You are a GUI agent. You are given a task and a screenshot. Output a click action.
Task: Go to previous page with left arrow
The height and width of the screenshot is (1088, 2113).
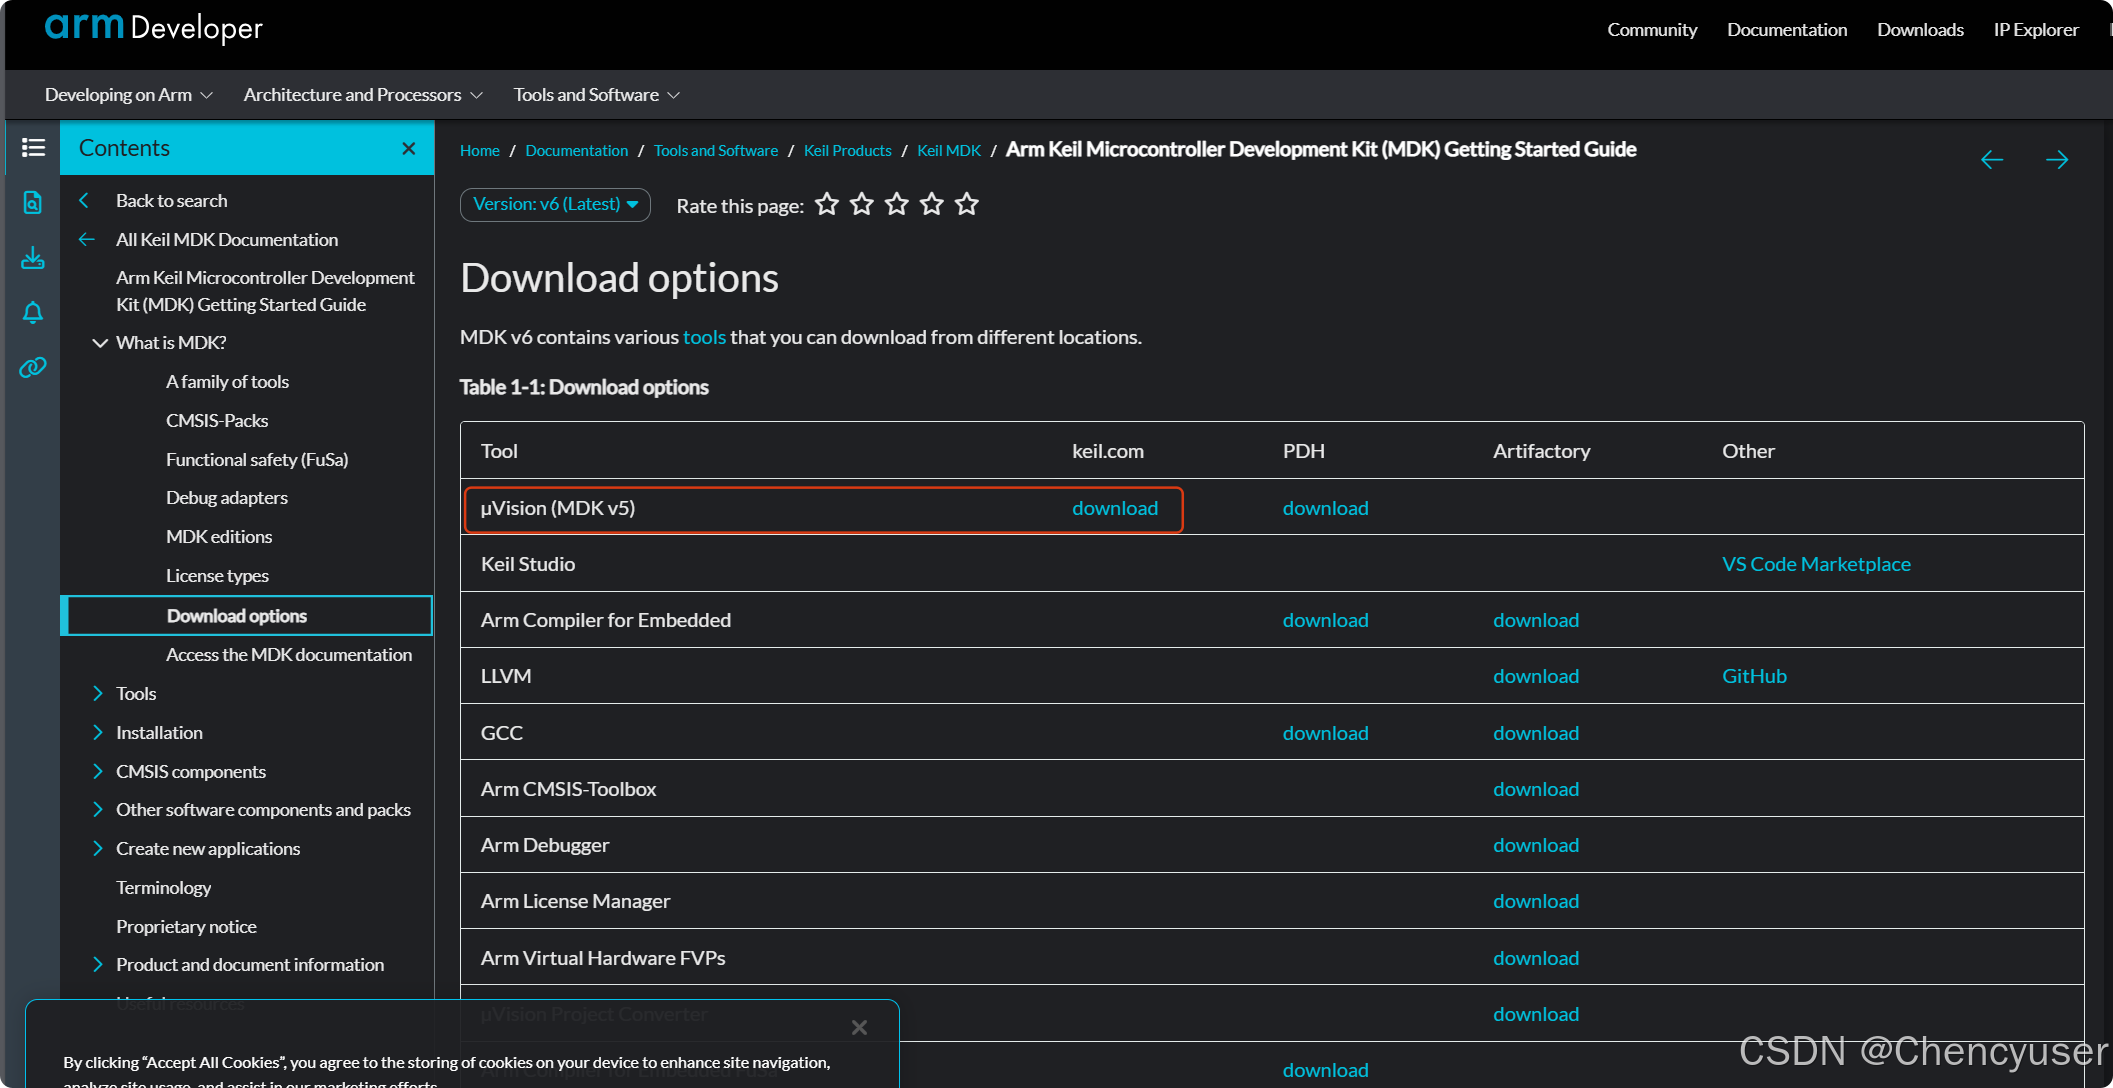coord(1991,160)
